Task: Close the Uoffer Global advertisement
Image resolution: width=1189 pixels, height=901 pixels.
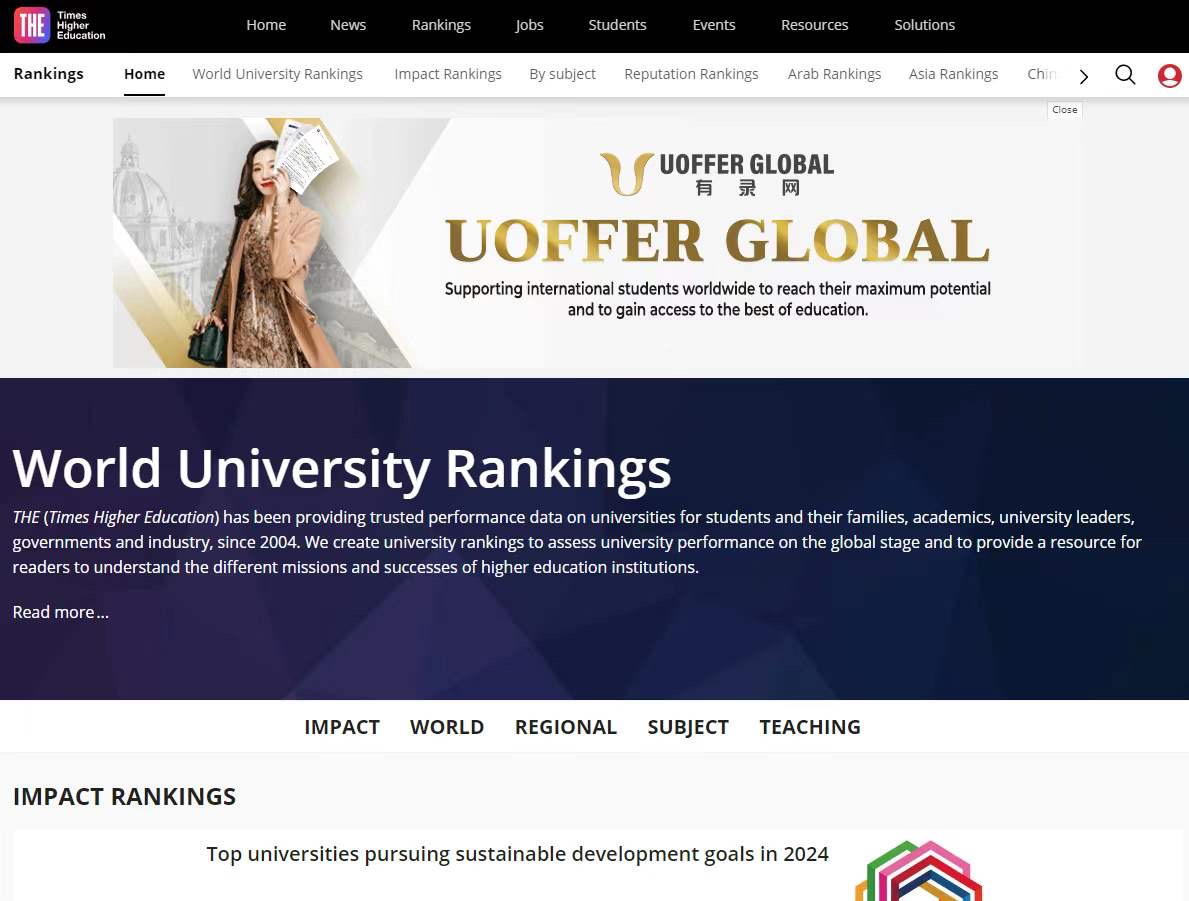Action: pyautogui.click(x=1065, y=110)
